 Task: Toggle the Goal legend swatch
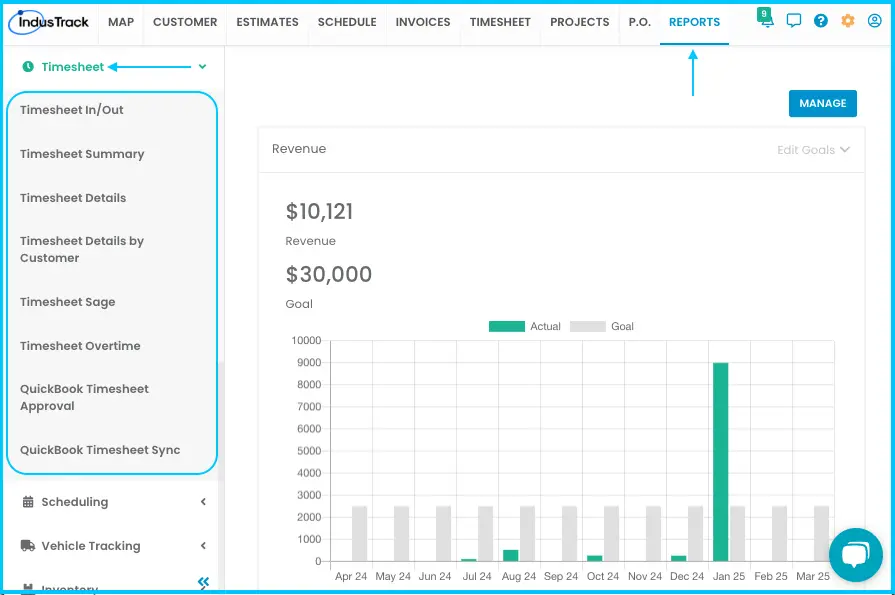(x=588, y=326)
